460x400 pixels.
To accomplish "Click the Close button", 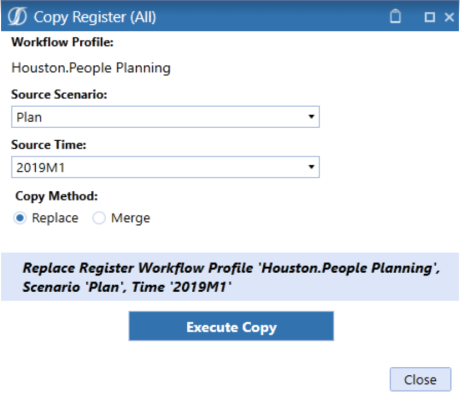I will (420, 379).
